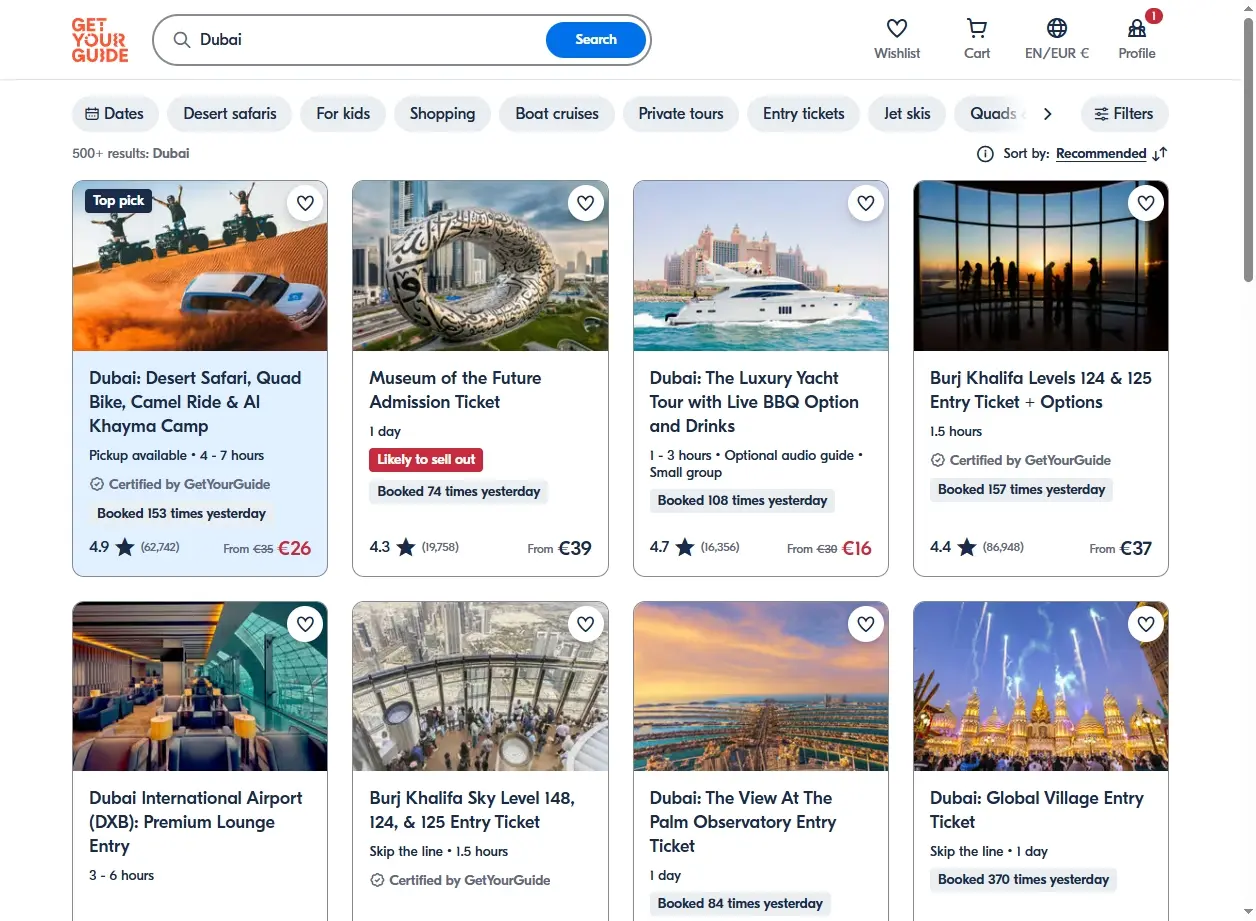Click the sort info icon

(x=985, y=153)
